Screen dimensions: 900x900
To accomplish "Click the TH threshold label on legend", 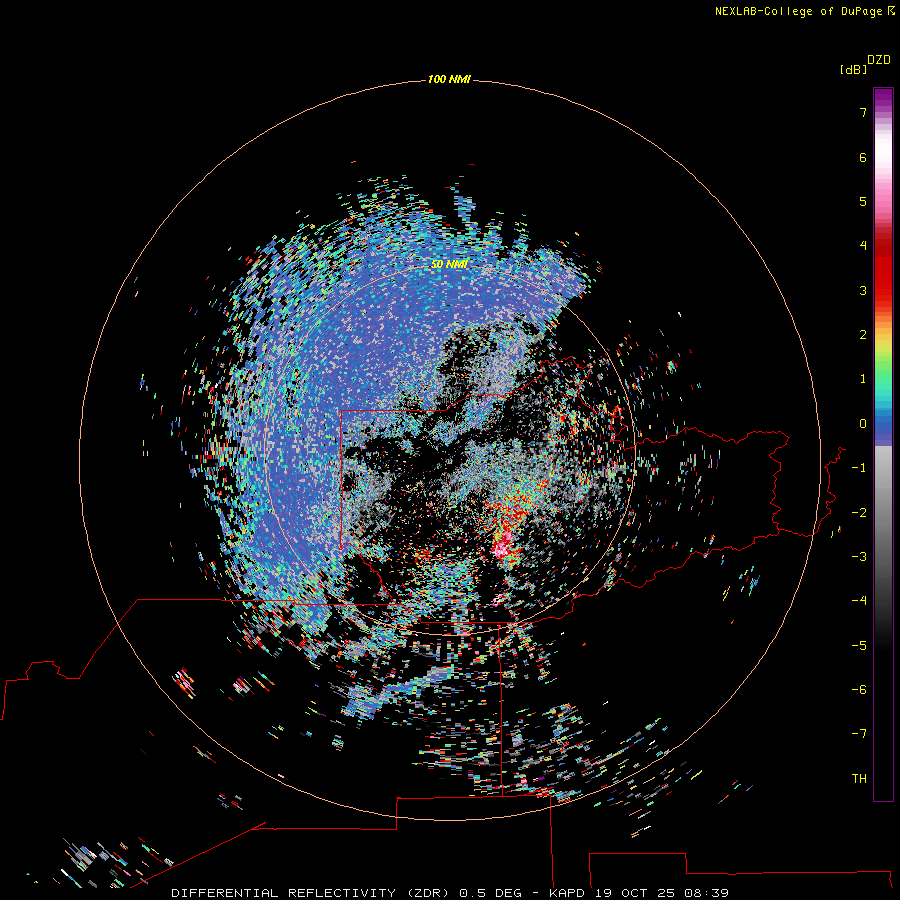I will [x=859, y=779].
